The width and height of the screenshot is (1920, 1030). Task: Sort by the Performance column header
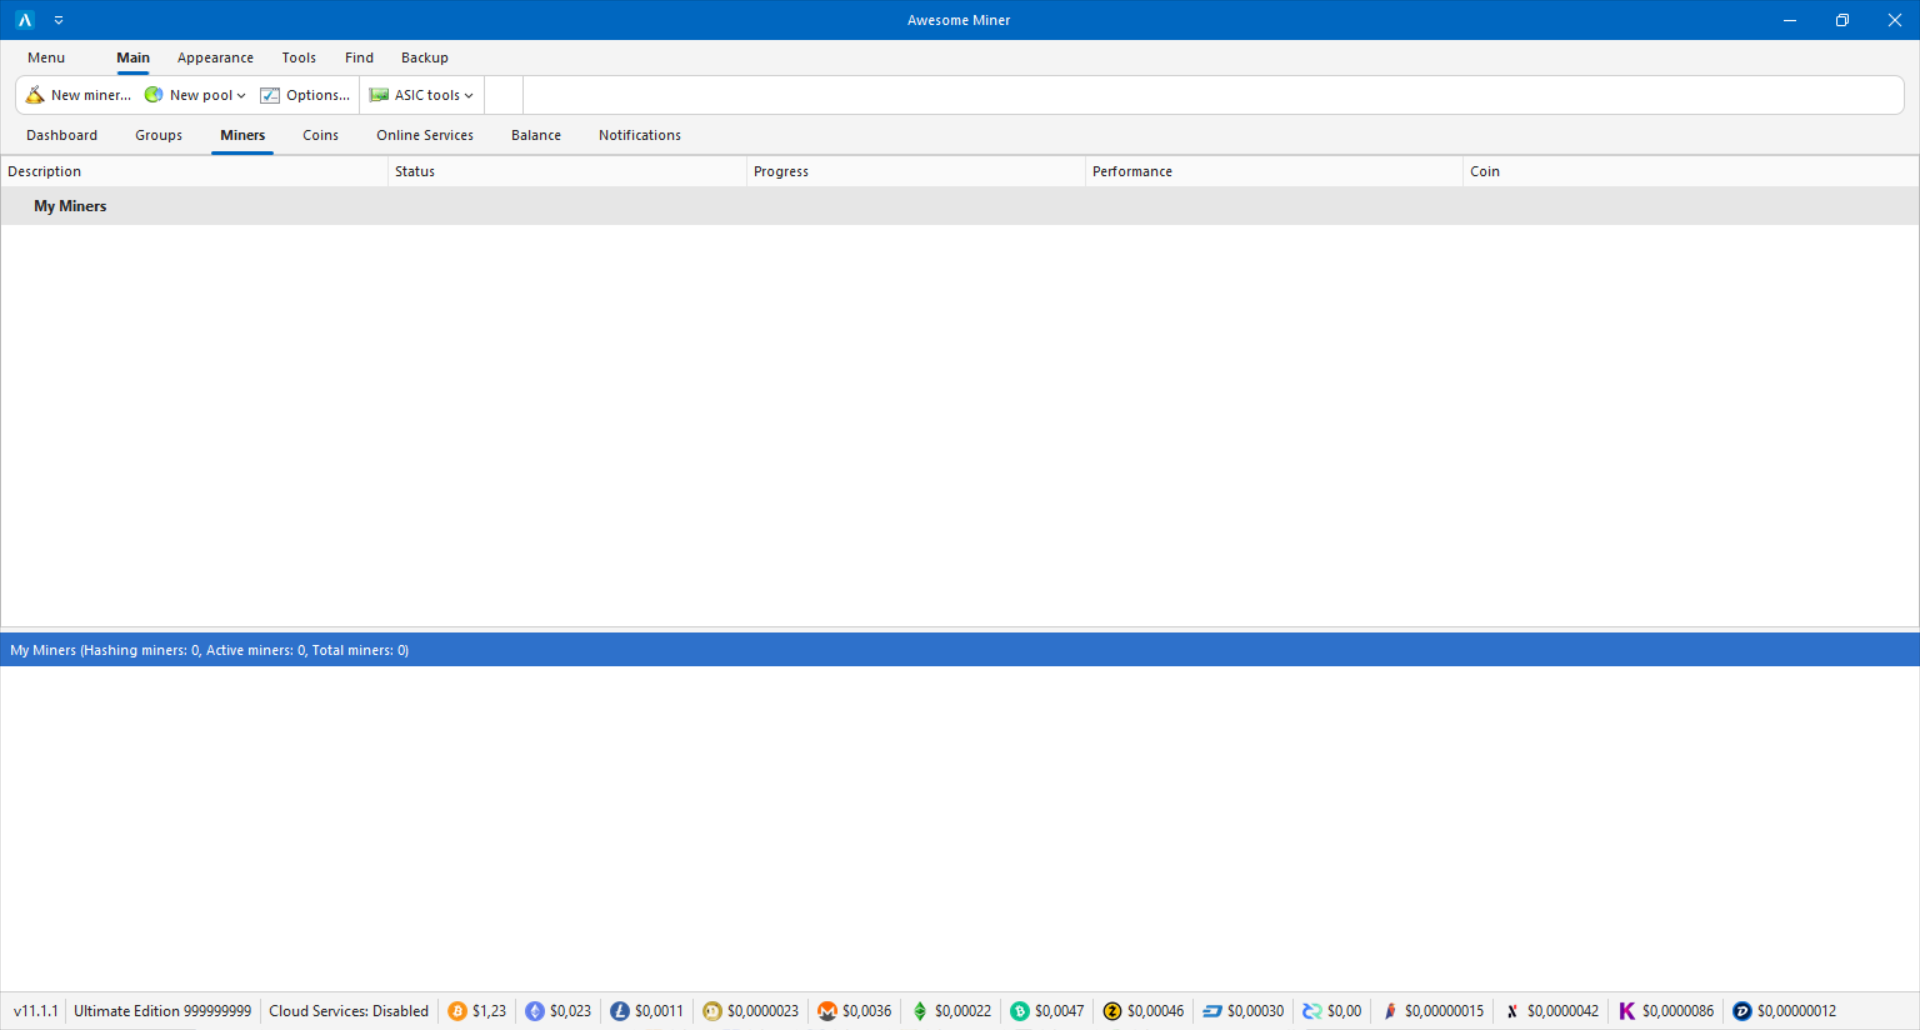1274,172
